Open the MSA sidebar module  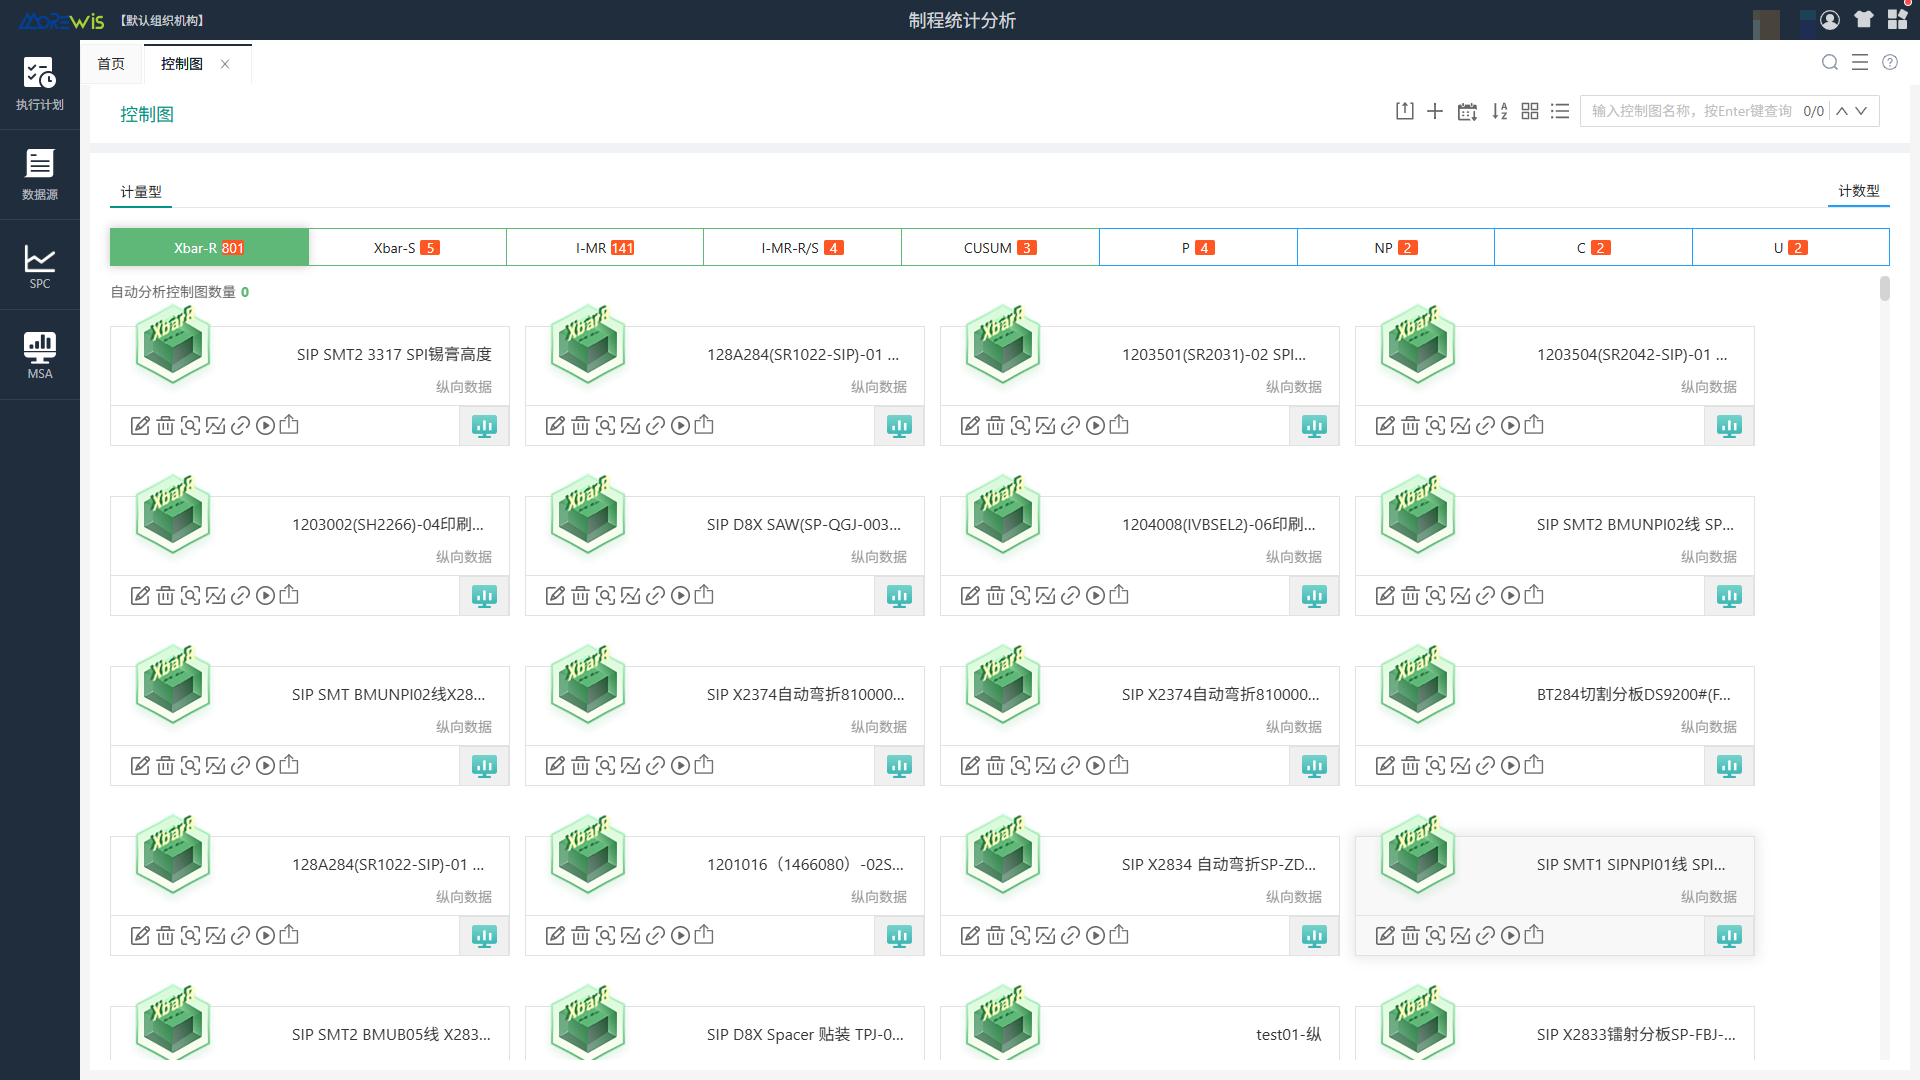point(39,356)
